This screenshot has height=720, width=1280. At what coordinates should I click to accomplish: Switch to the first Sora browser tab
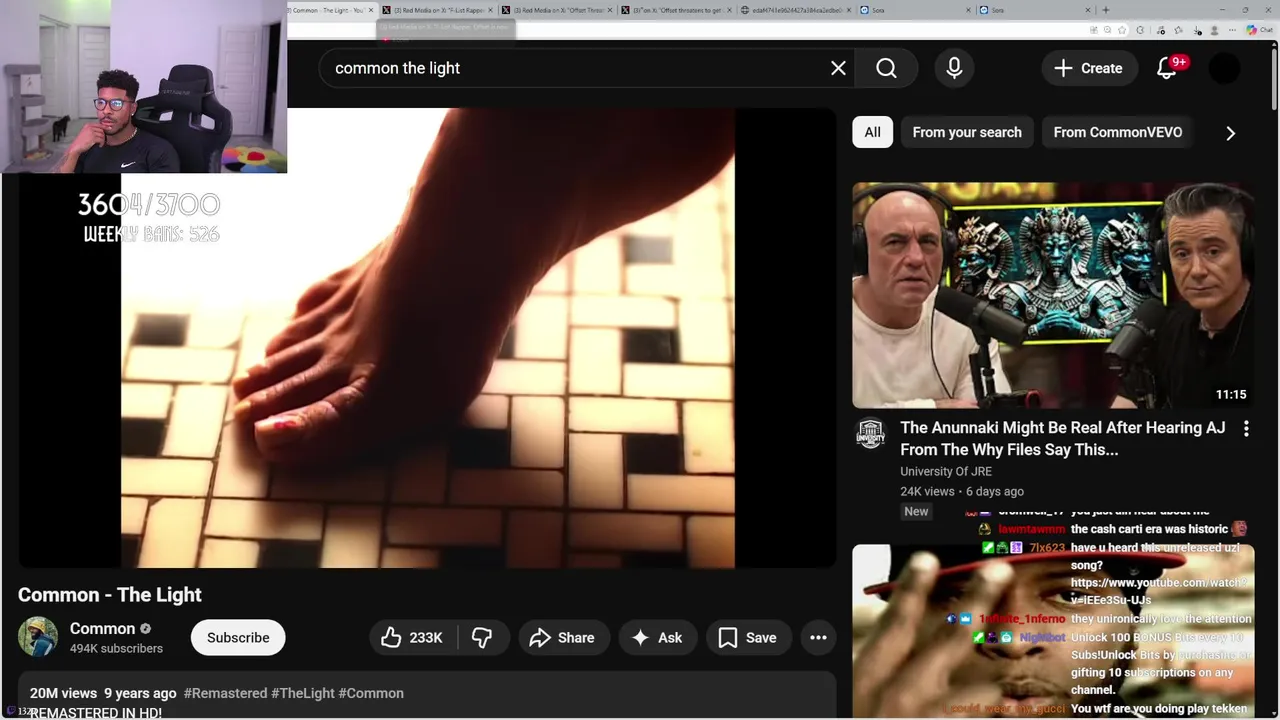tap(915, 10)
